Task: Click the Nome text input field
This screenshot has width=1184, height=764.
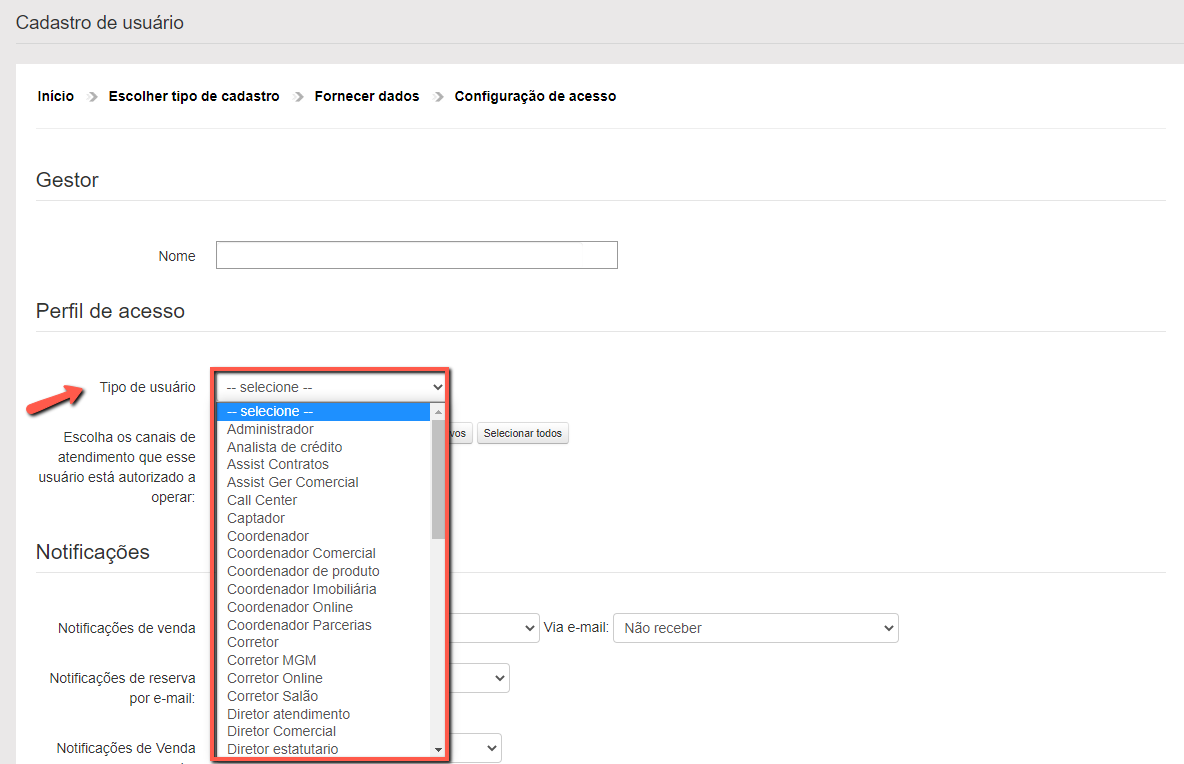Action: (x=416, y=256)
